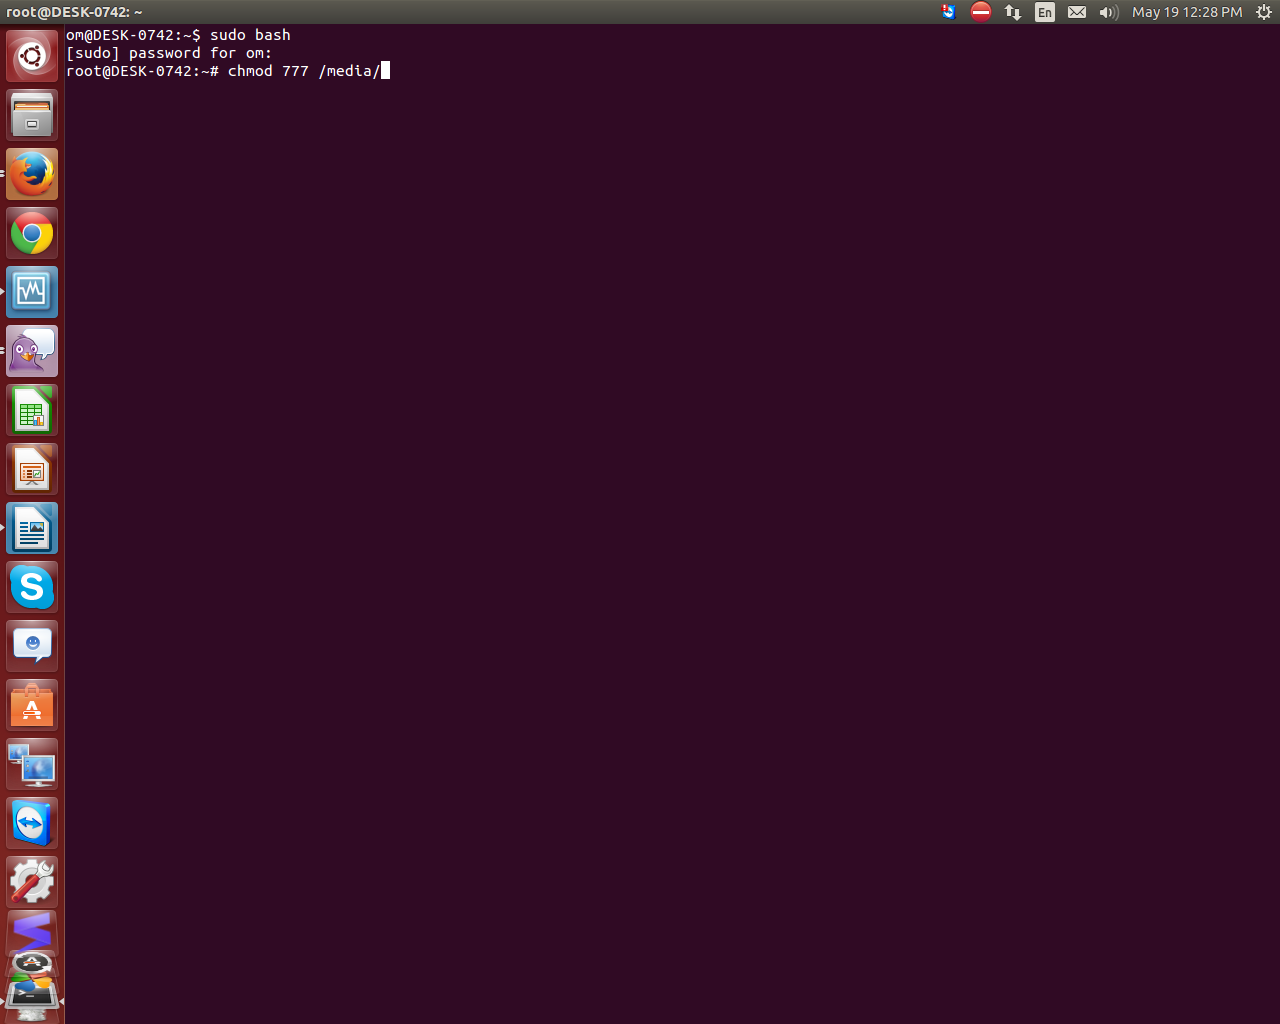
Task: Launch TeamViewer from the dock
Action: (31, 822)
